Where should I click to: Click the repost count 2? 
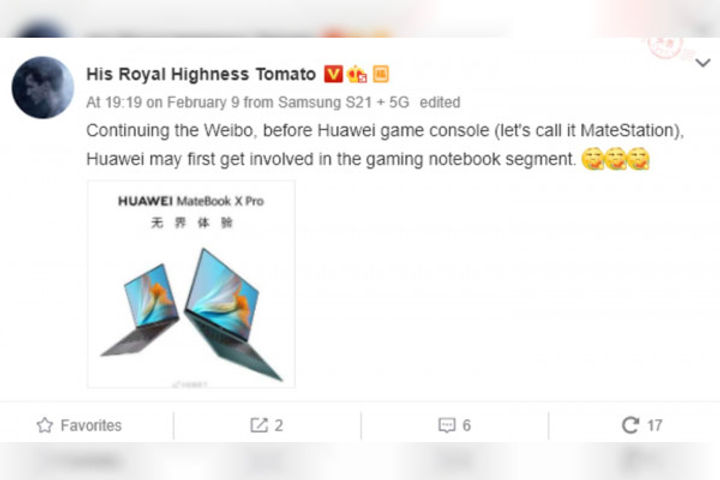[279, 425]
